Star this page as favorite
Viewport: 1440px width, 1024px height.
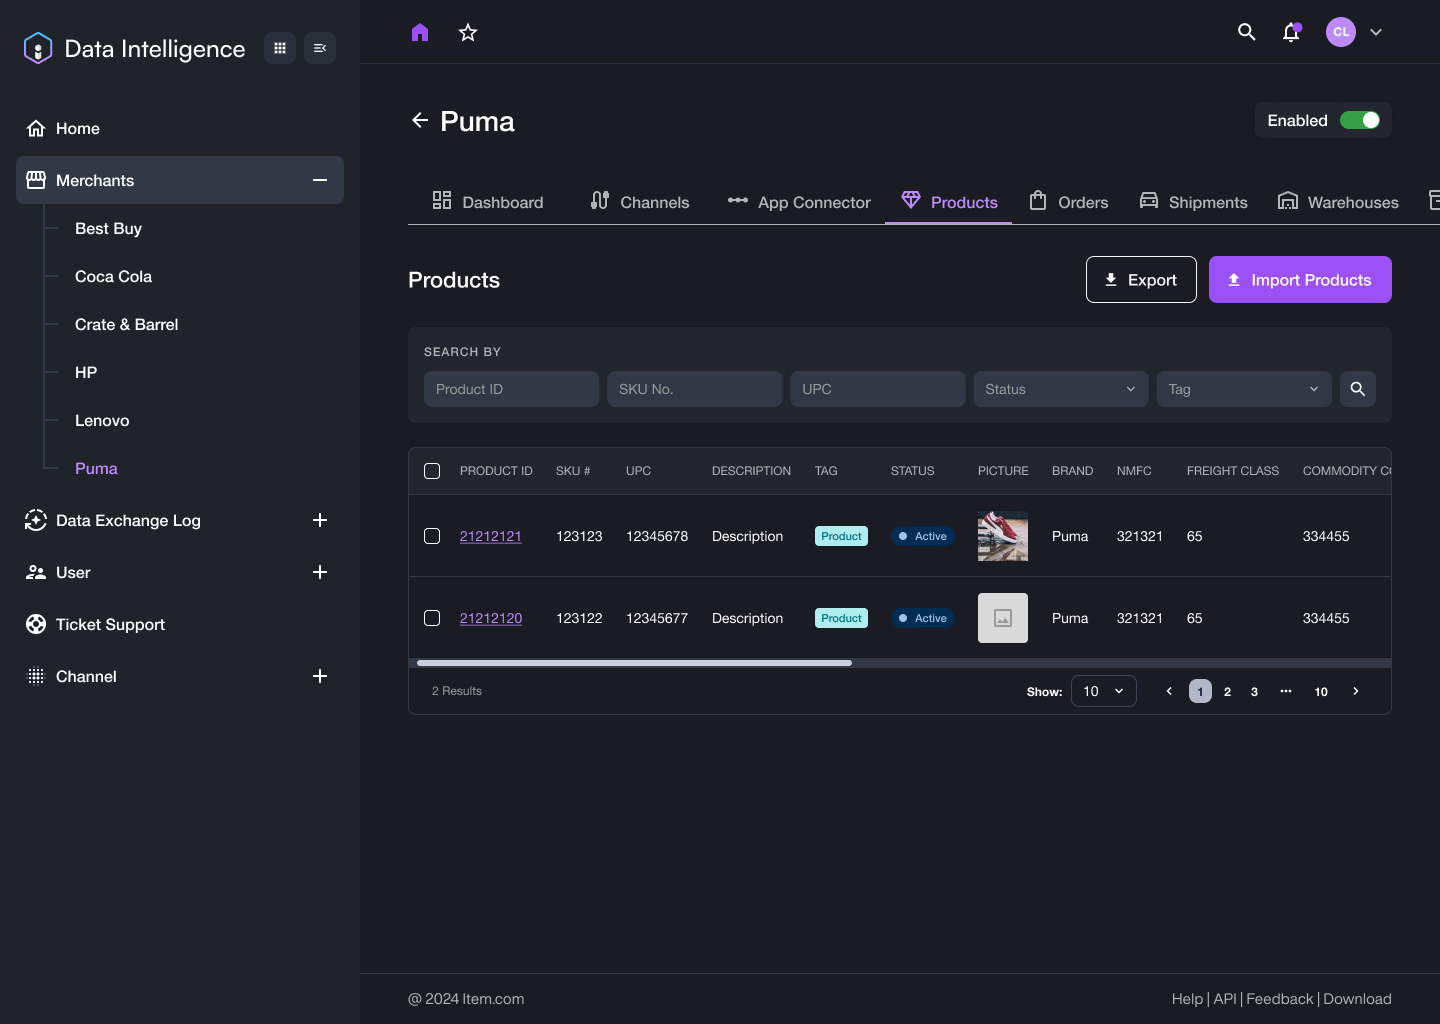pyautogui.click(x=468, y=32)
